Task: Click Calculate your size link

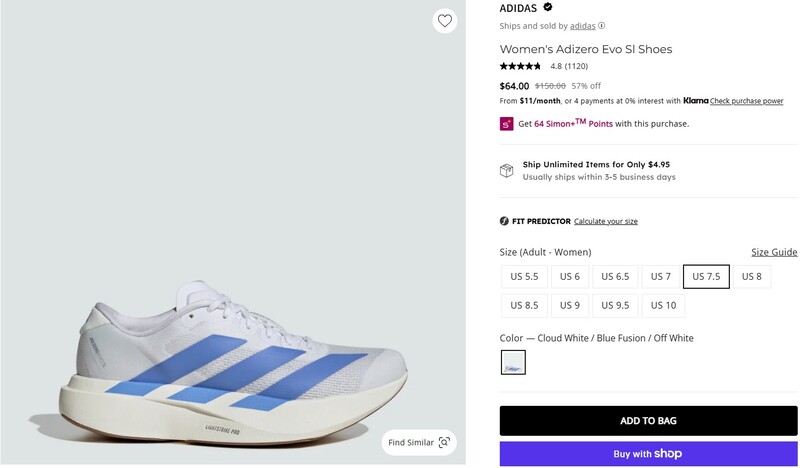Action: point(606,221)
